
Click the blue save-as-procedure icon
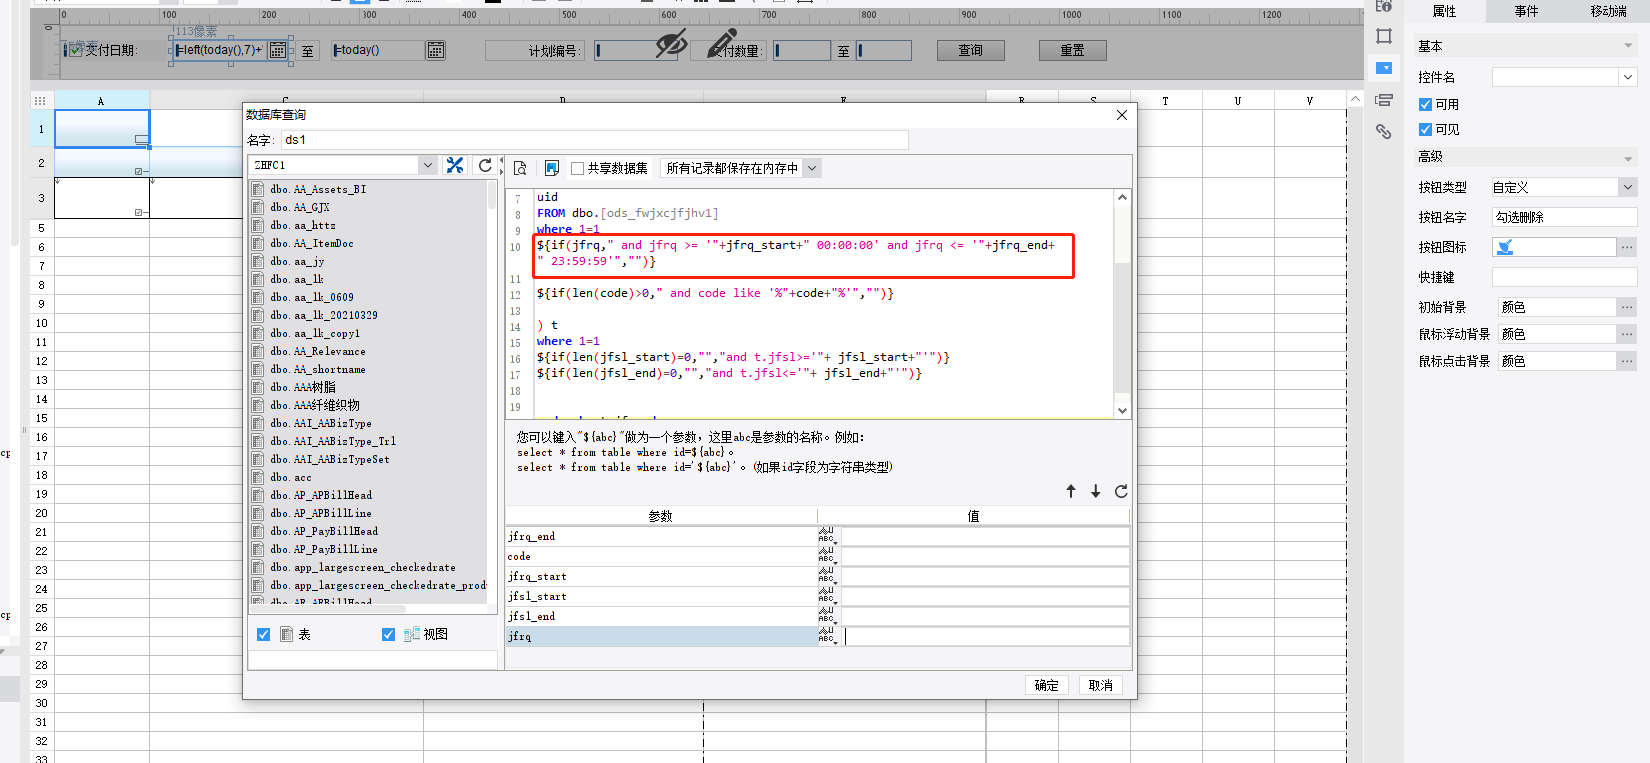(551, 168)
